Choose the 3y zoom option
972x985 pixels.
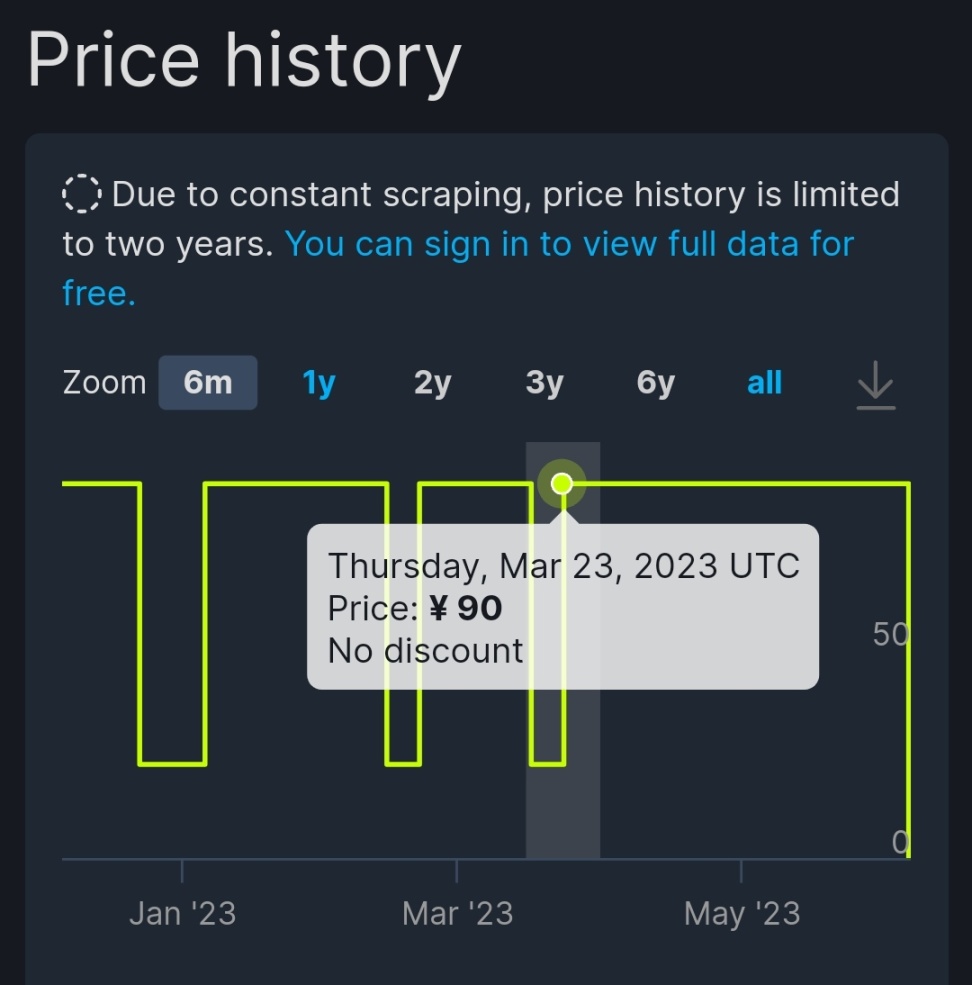point(544,383)
